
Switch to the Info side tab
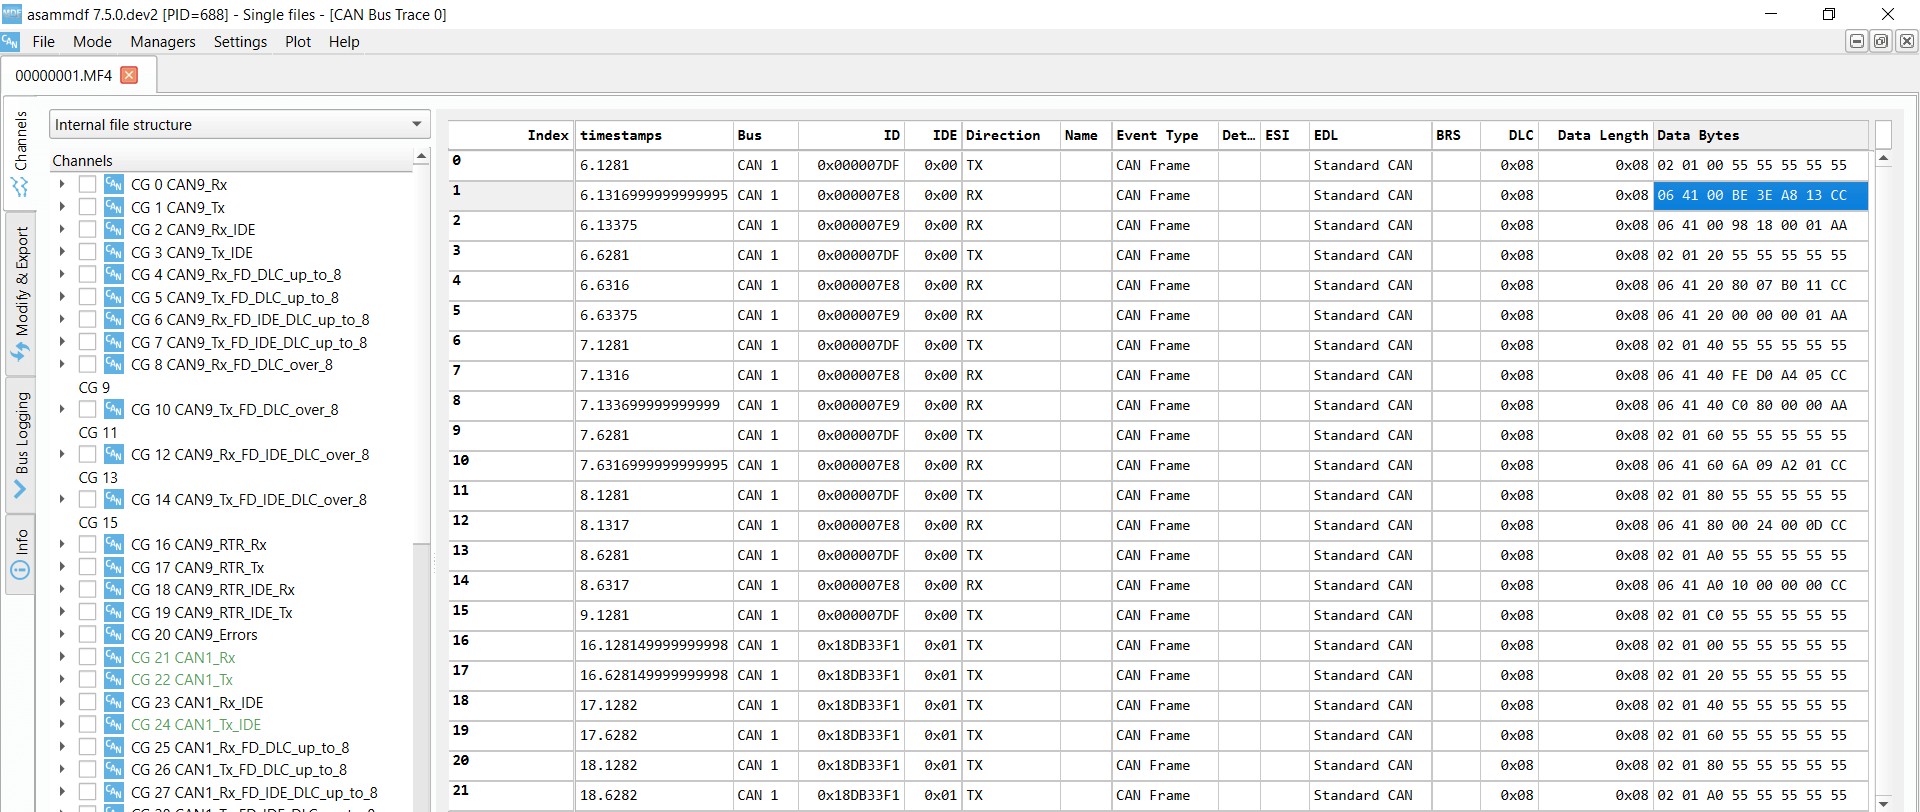tap(20, 555)
